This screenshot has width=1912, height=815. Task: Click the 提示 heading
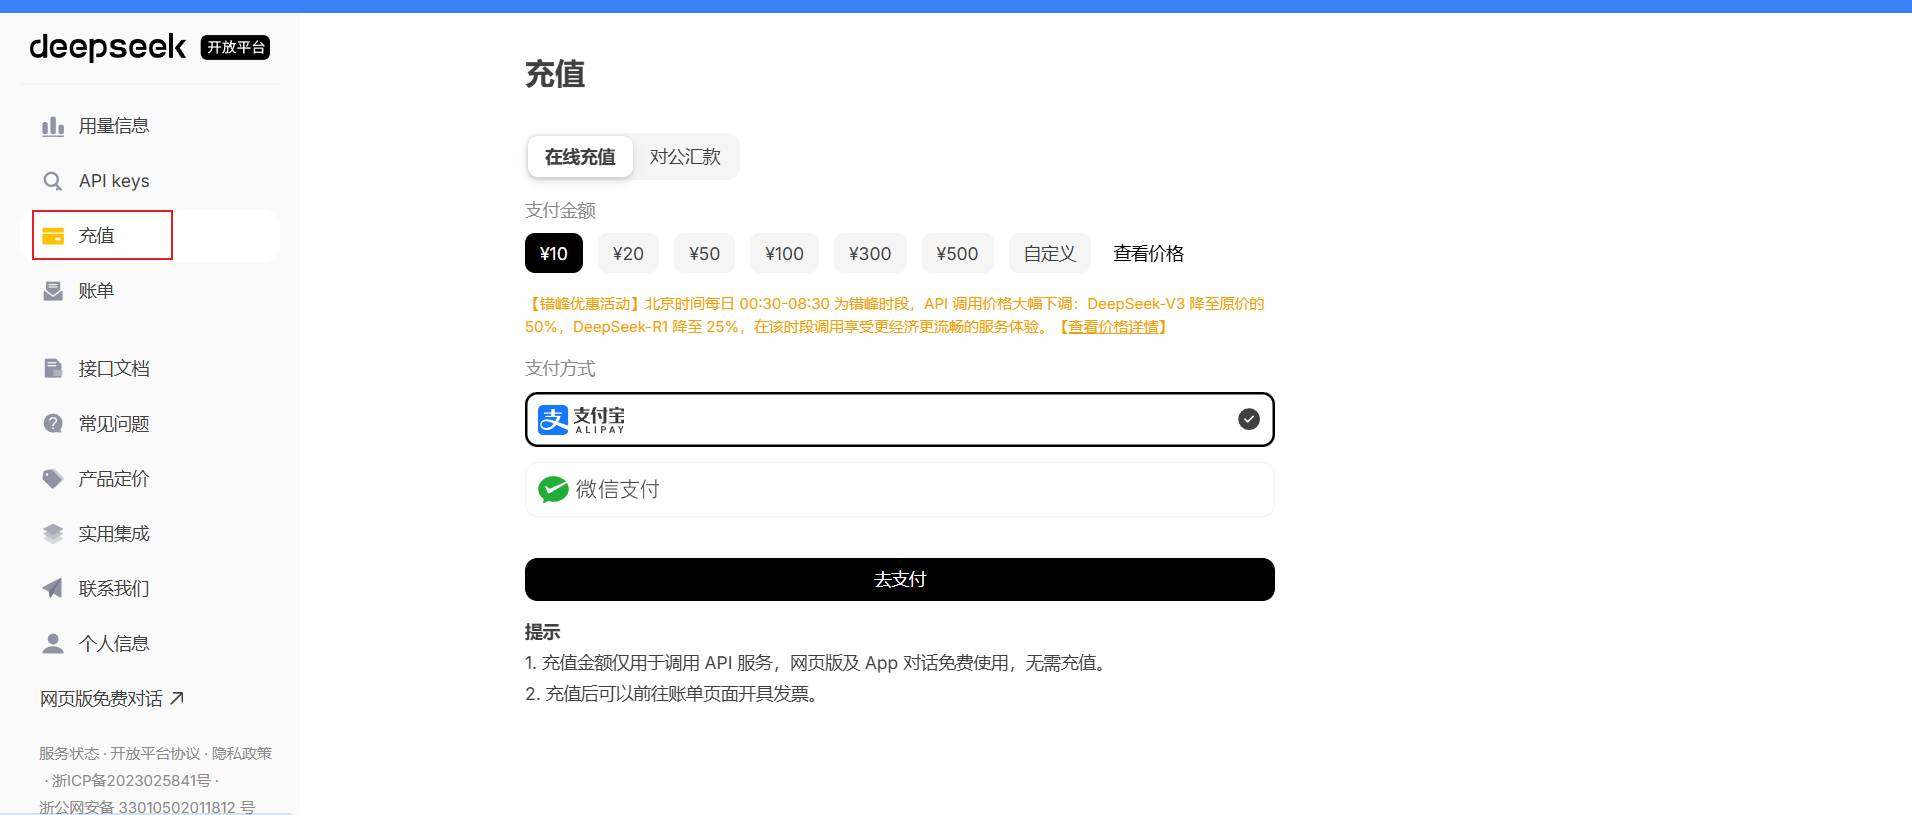pyautogui.click(x=542, y=632)
